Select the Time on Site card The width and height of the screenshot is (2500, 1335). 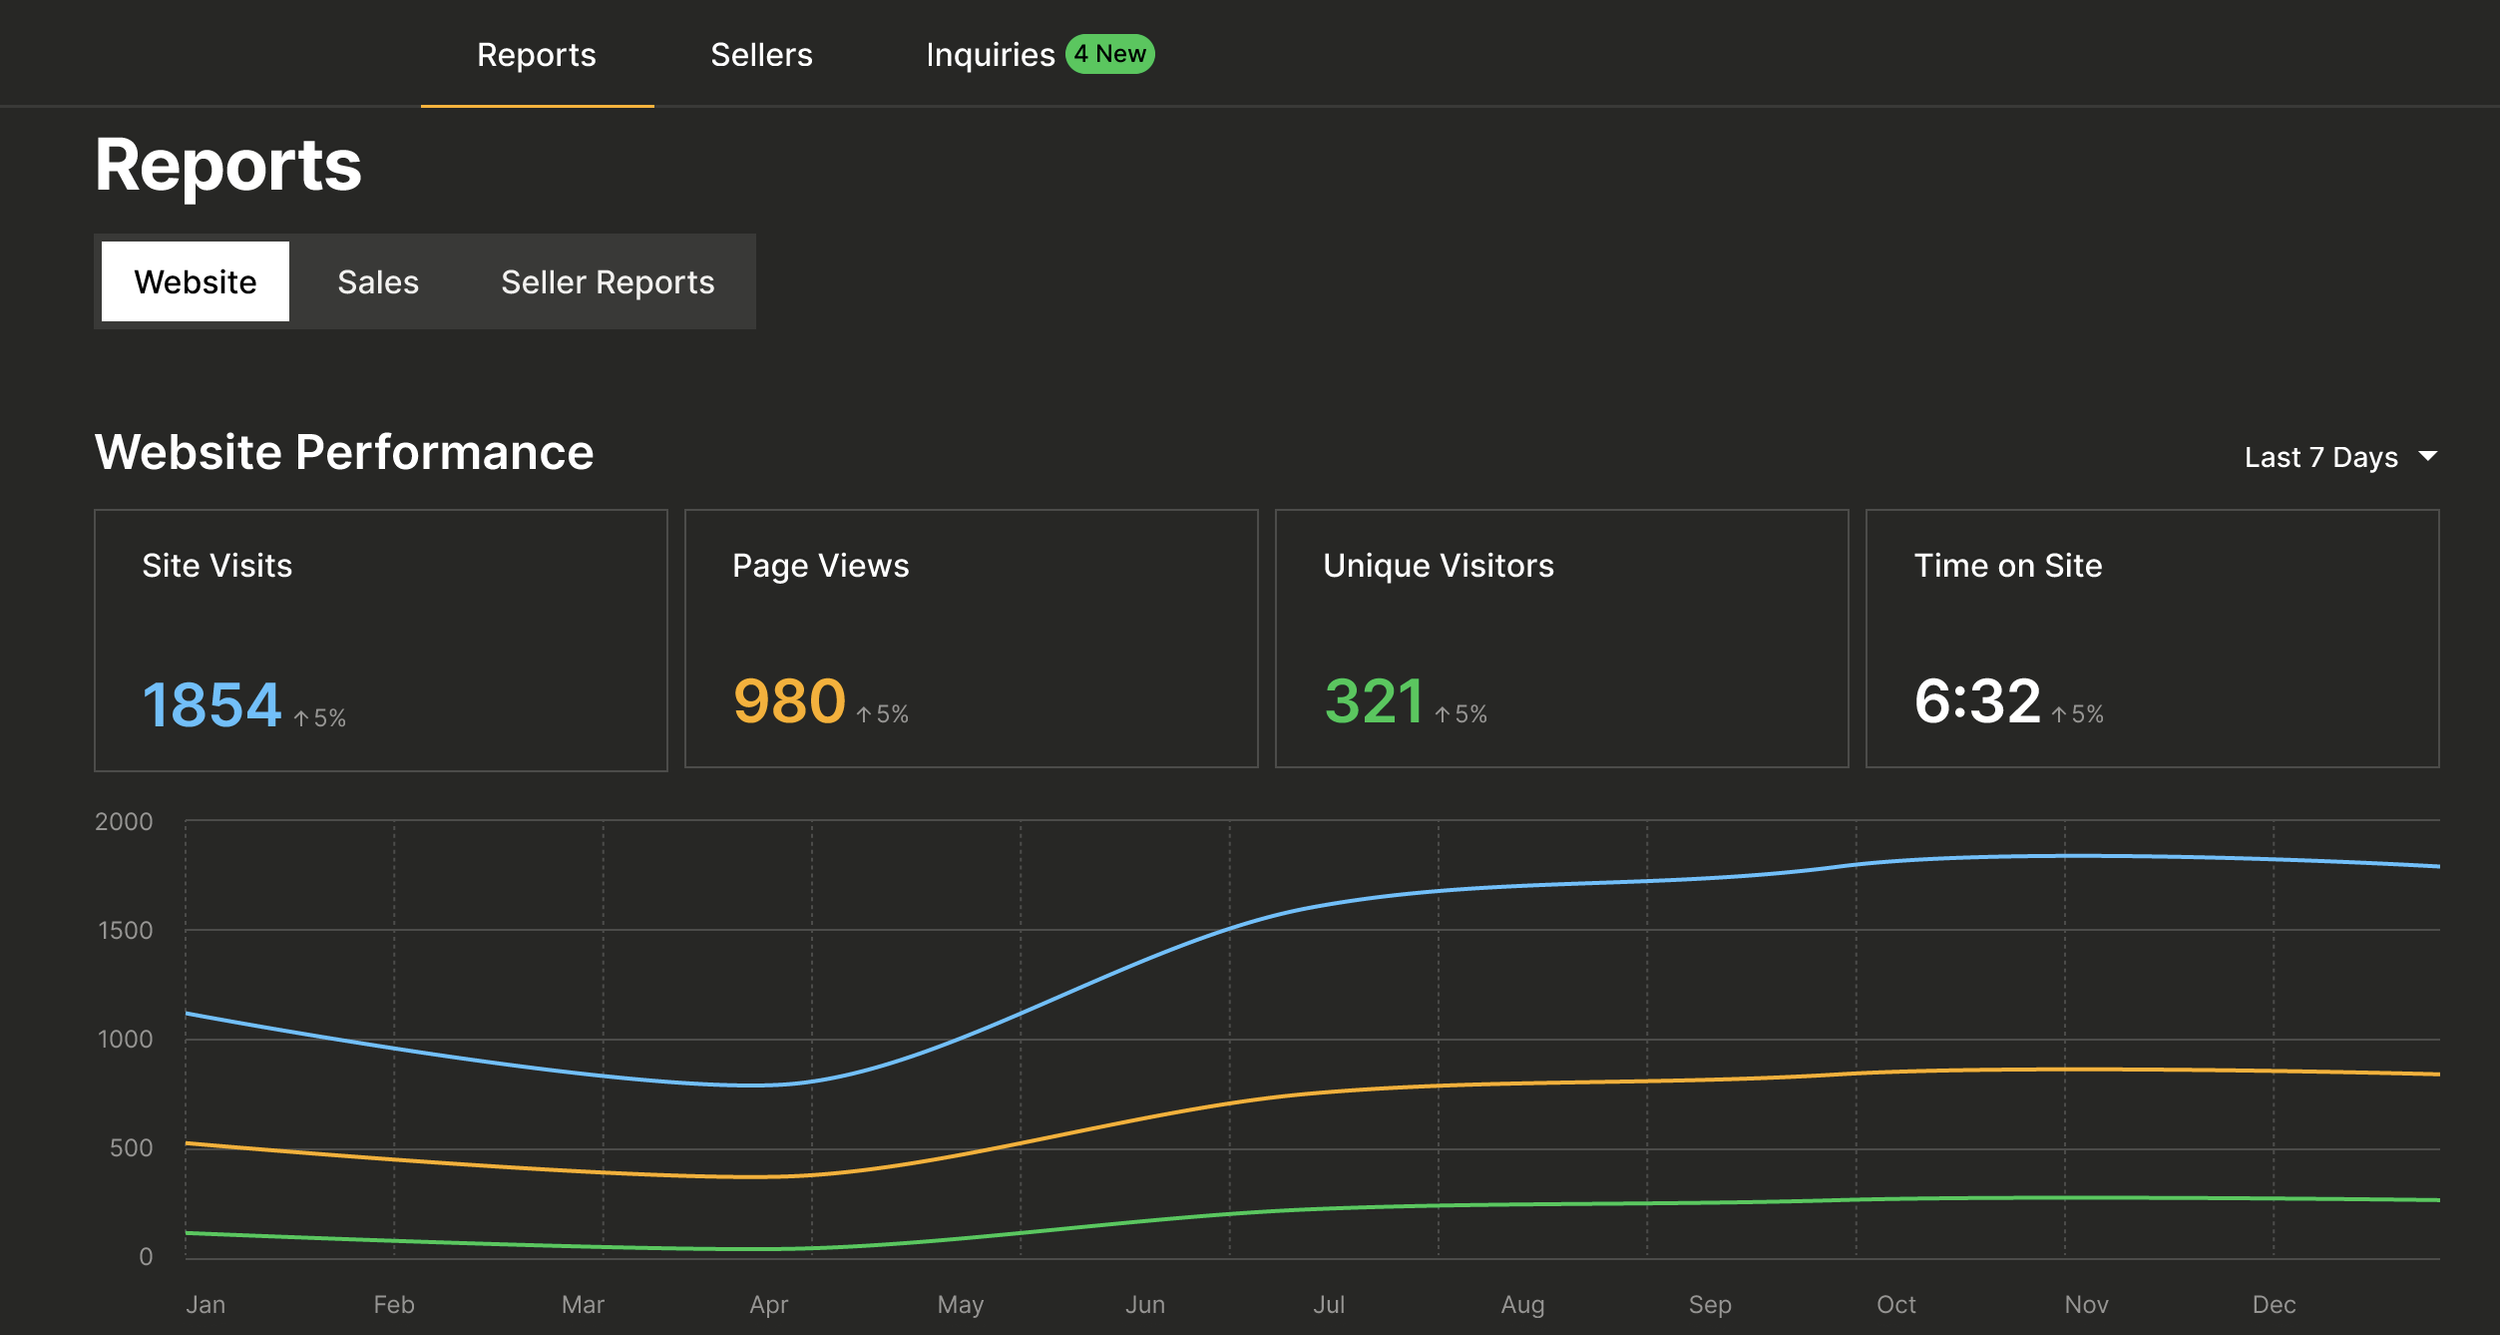pyautogui.click(x=2151, y=638)
